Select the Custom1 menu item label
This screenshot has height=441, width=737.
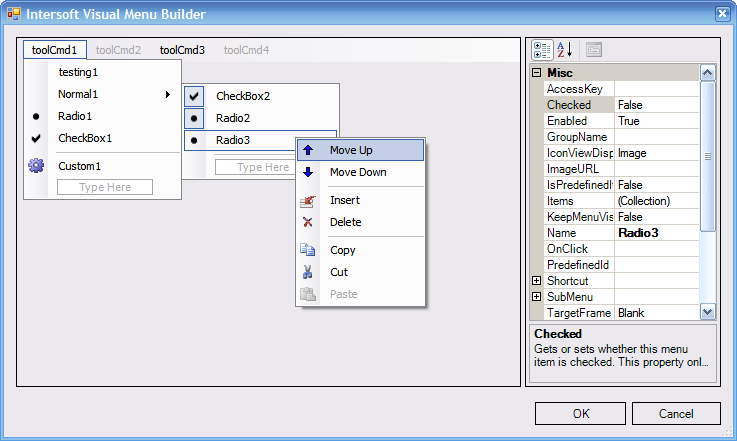79,166
